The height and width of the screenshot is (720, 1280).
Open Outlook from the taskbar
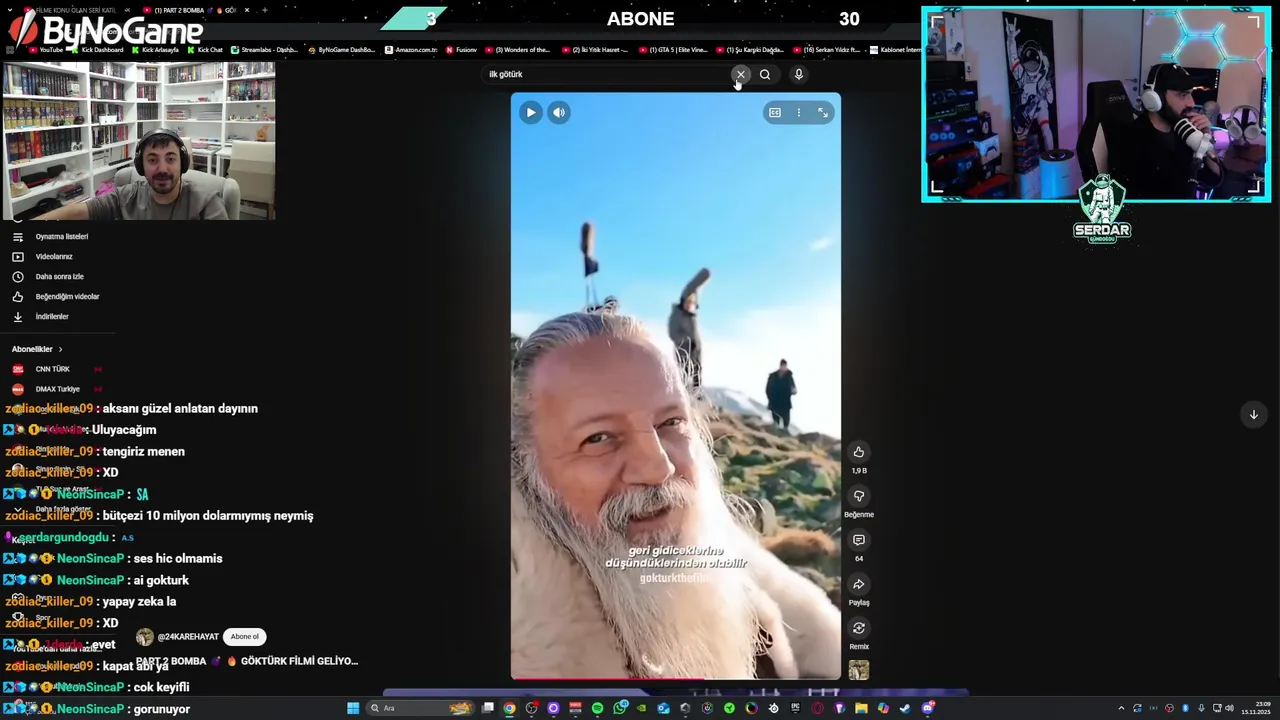coord(663,708)
